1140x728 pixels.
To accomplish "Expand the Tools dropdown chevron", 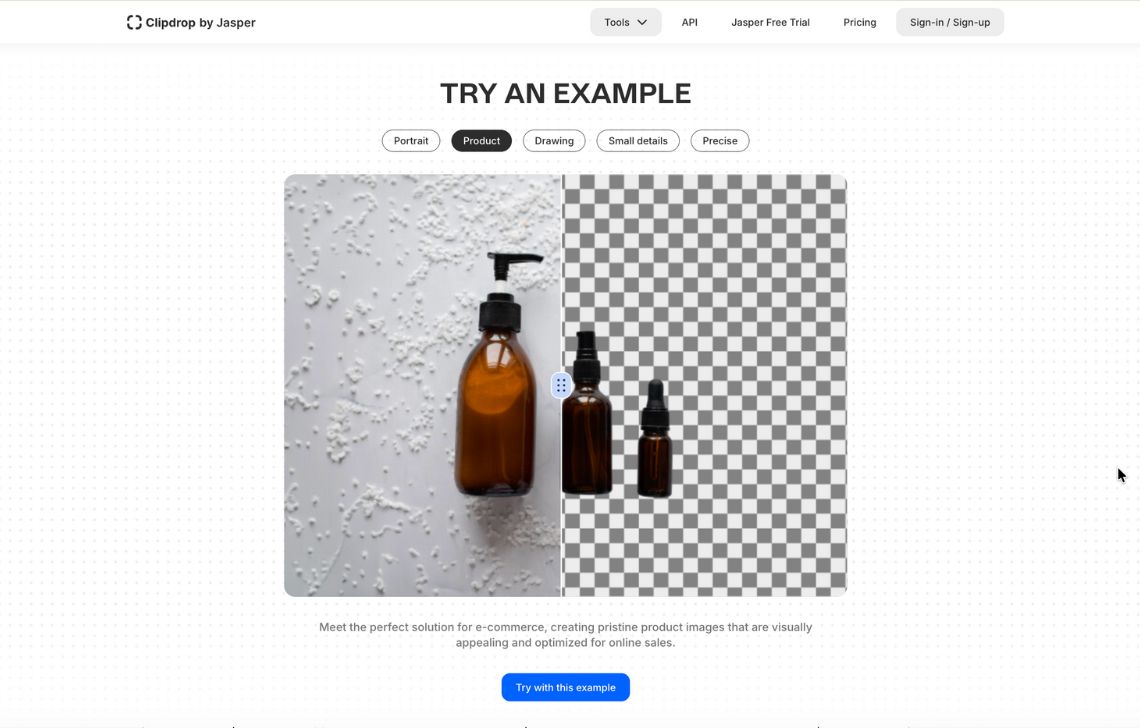I will (642, 23).
